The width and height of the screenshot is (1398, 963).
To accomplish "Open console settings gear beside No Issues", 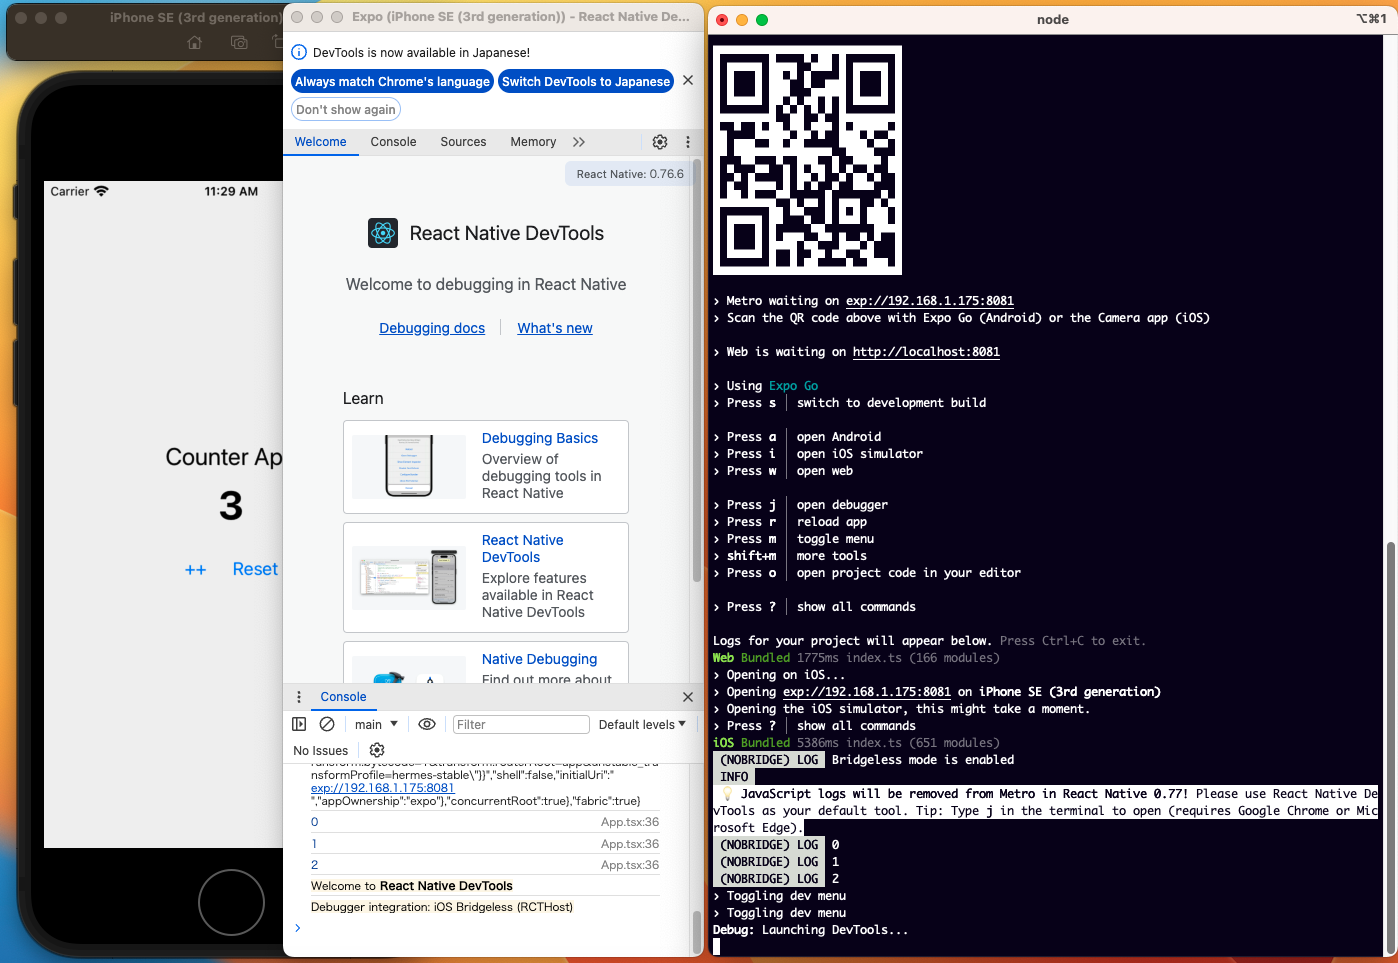I will pyautogui.click(x=377, y=750).
